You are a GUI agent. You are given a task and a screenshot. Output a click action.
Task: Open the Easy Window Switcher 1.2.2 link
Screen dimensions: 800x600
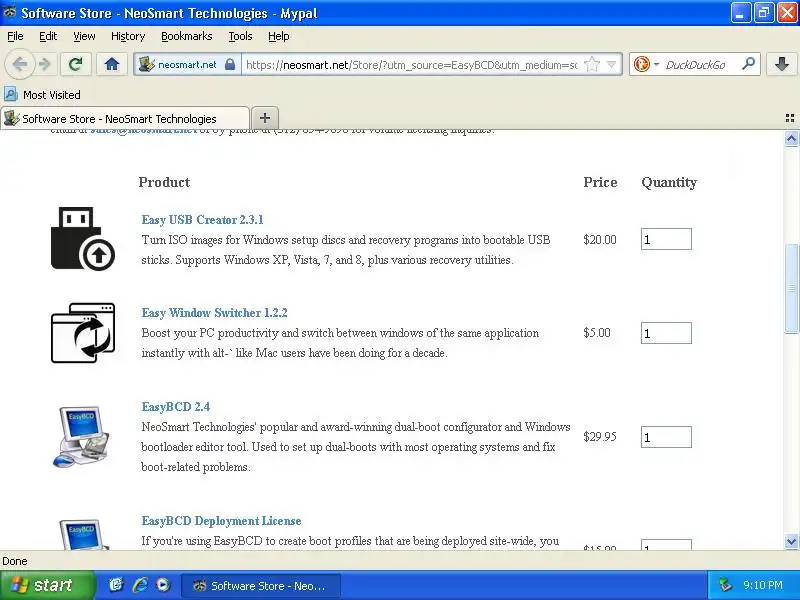(214, 313)
